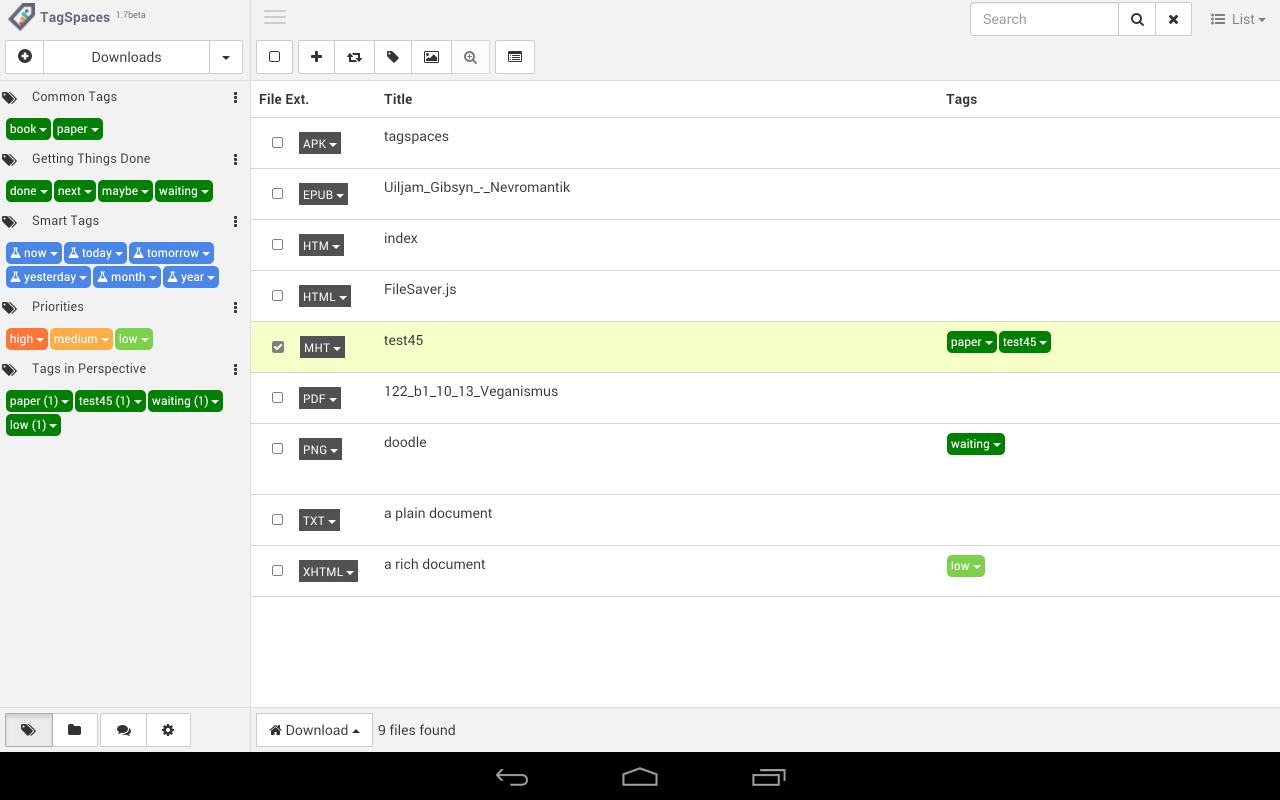
Task: Click the Download path button
Action: pos(314,730)
